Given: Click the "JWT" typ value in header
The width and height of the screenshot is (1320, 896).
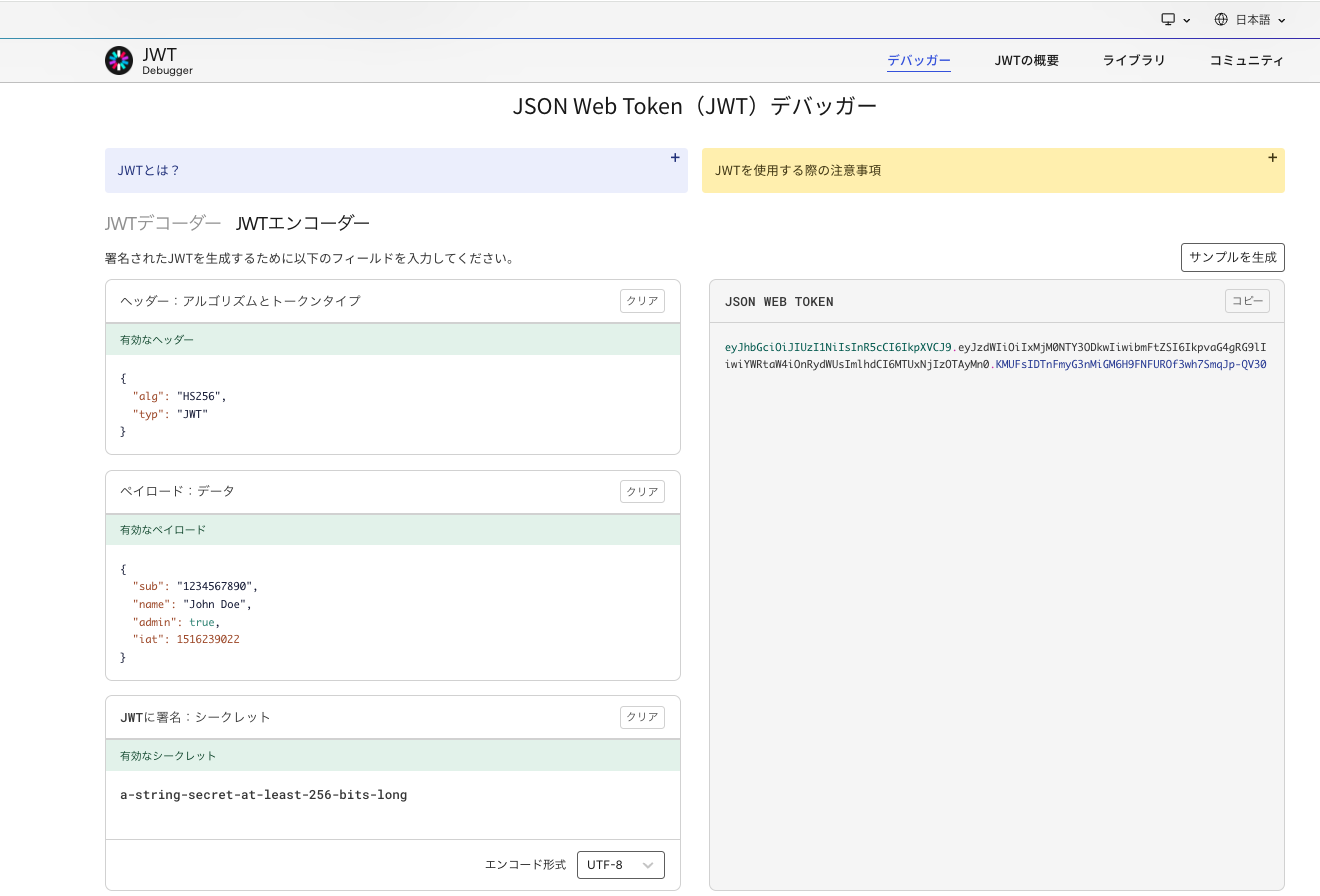Looking at the screenshot, I should coord(193,414).
